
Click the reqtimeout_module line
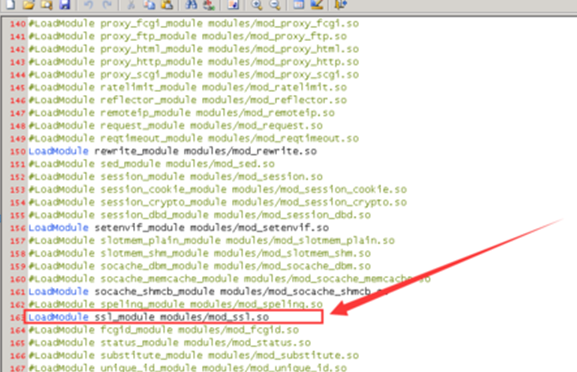pyautogui.click(x=194, y=138)
